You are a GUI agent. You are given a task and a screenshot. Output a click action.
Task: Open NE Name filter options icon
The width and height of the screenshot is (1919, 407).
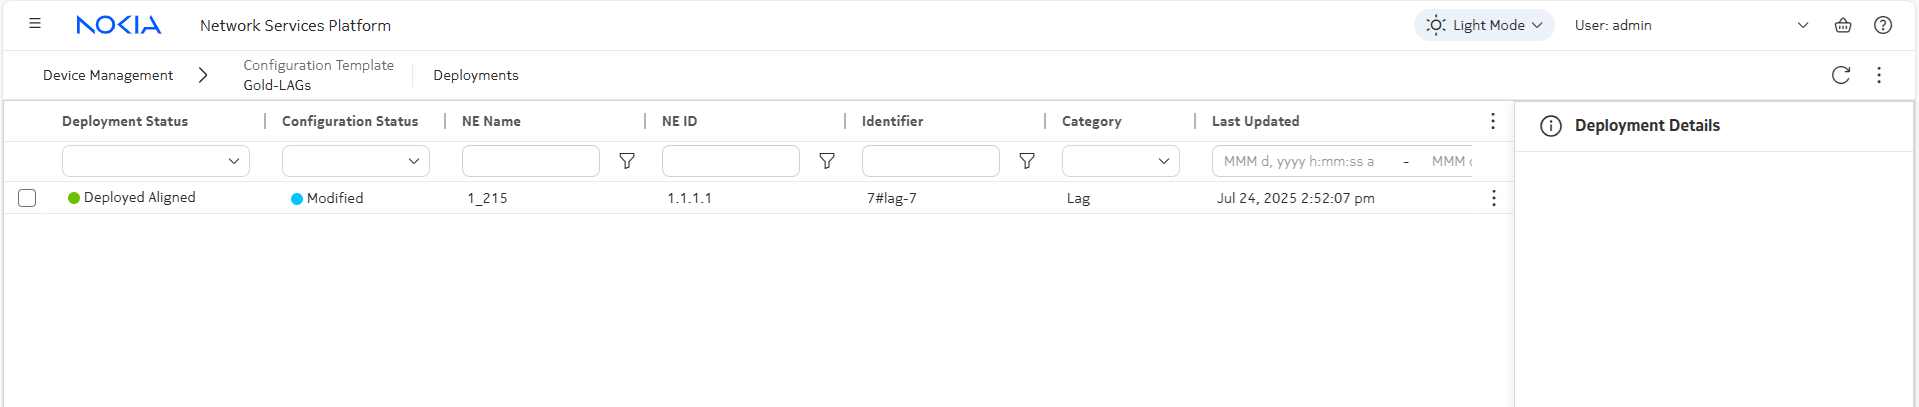[627, 161]
